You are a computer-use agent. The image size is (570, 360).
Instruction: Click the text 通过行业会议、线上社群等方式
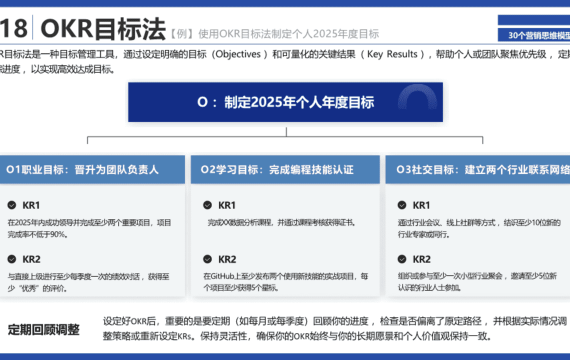click(446, 223)
